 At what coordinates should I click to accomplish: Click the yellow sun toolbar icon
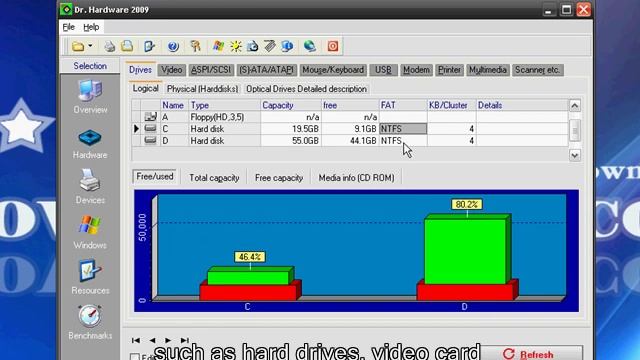[236, 46]
